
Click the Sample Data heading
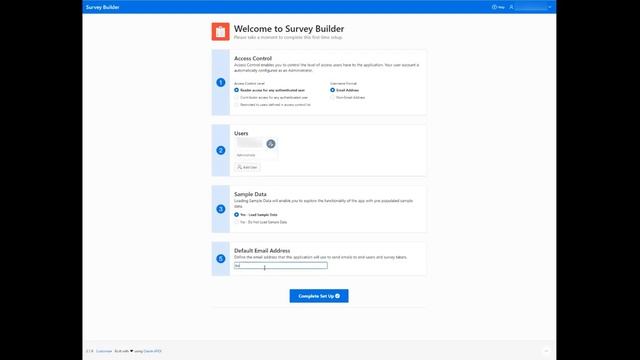[250, 194]
